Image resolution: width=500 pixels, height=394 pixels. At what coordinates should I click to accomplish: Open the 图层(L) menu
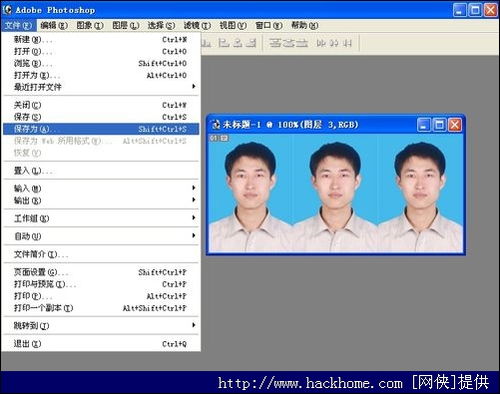125,25
